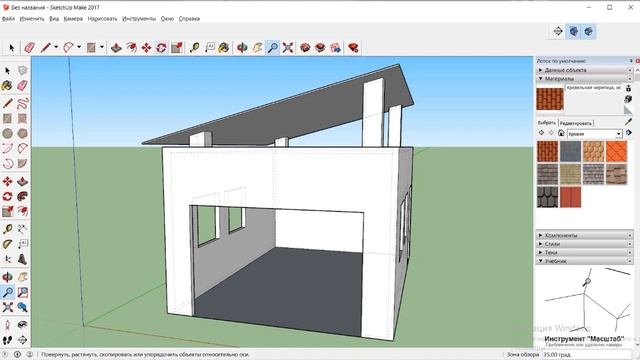Open the Файл menu
The image size is (640, 360).
coord(8,19)
